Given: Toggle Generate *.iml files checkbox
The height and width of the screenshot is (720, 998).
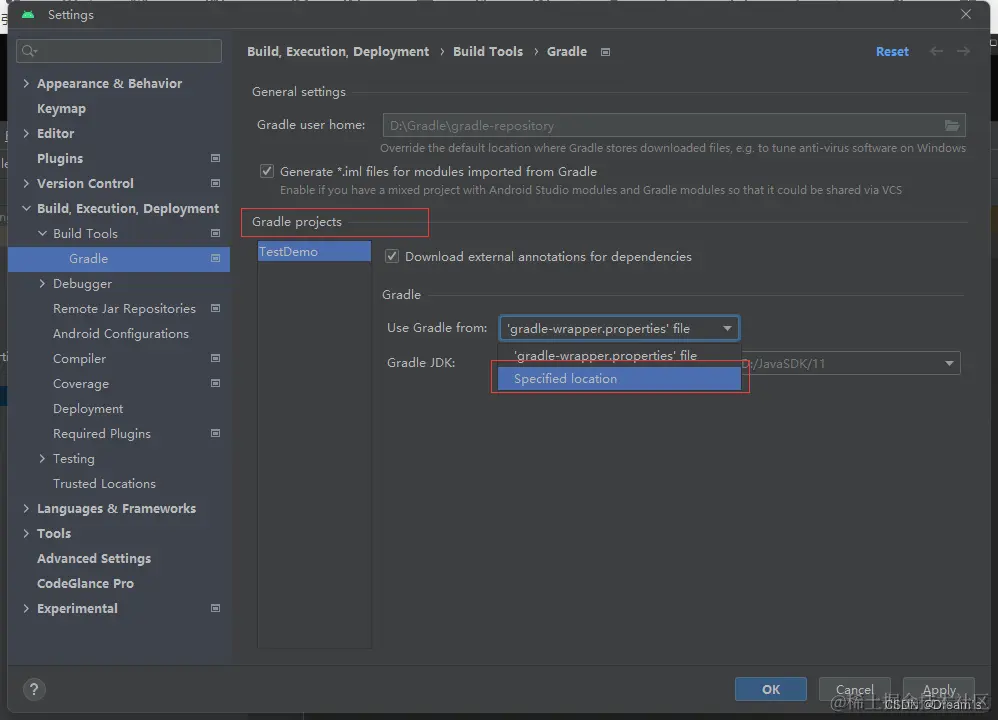Looking at the screenshot, I should 267,171.
